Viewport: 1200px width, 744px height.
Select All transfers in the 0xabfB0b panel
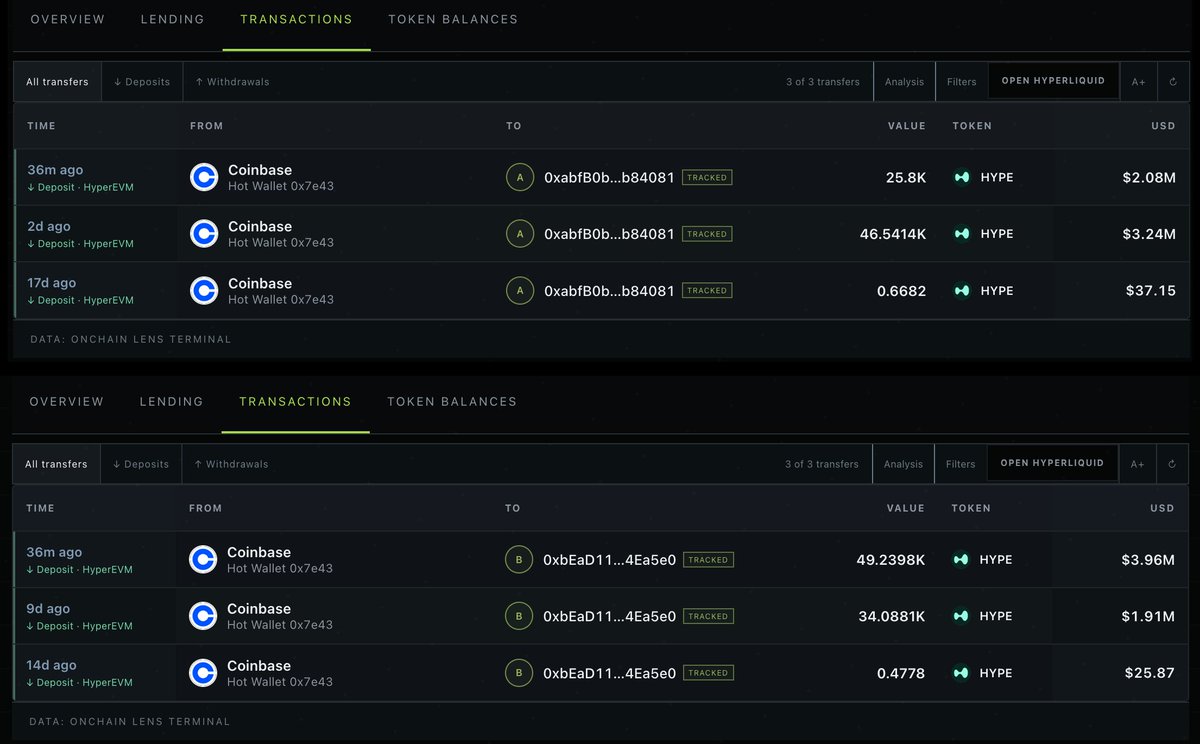pyautogui.click(x=57, y=82)
